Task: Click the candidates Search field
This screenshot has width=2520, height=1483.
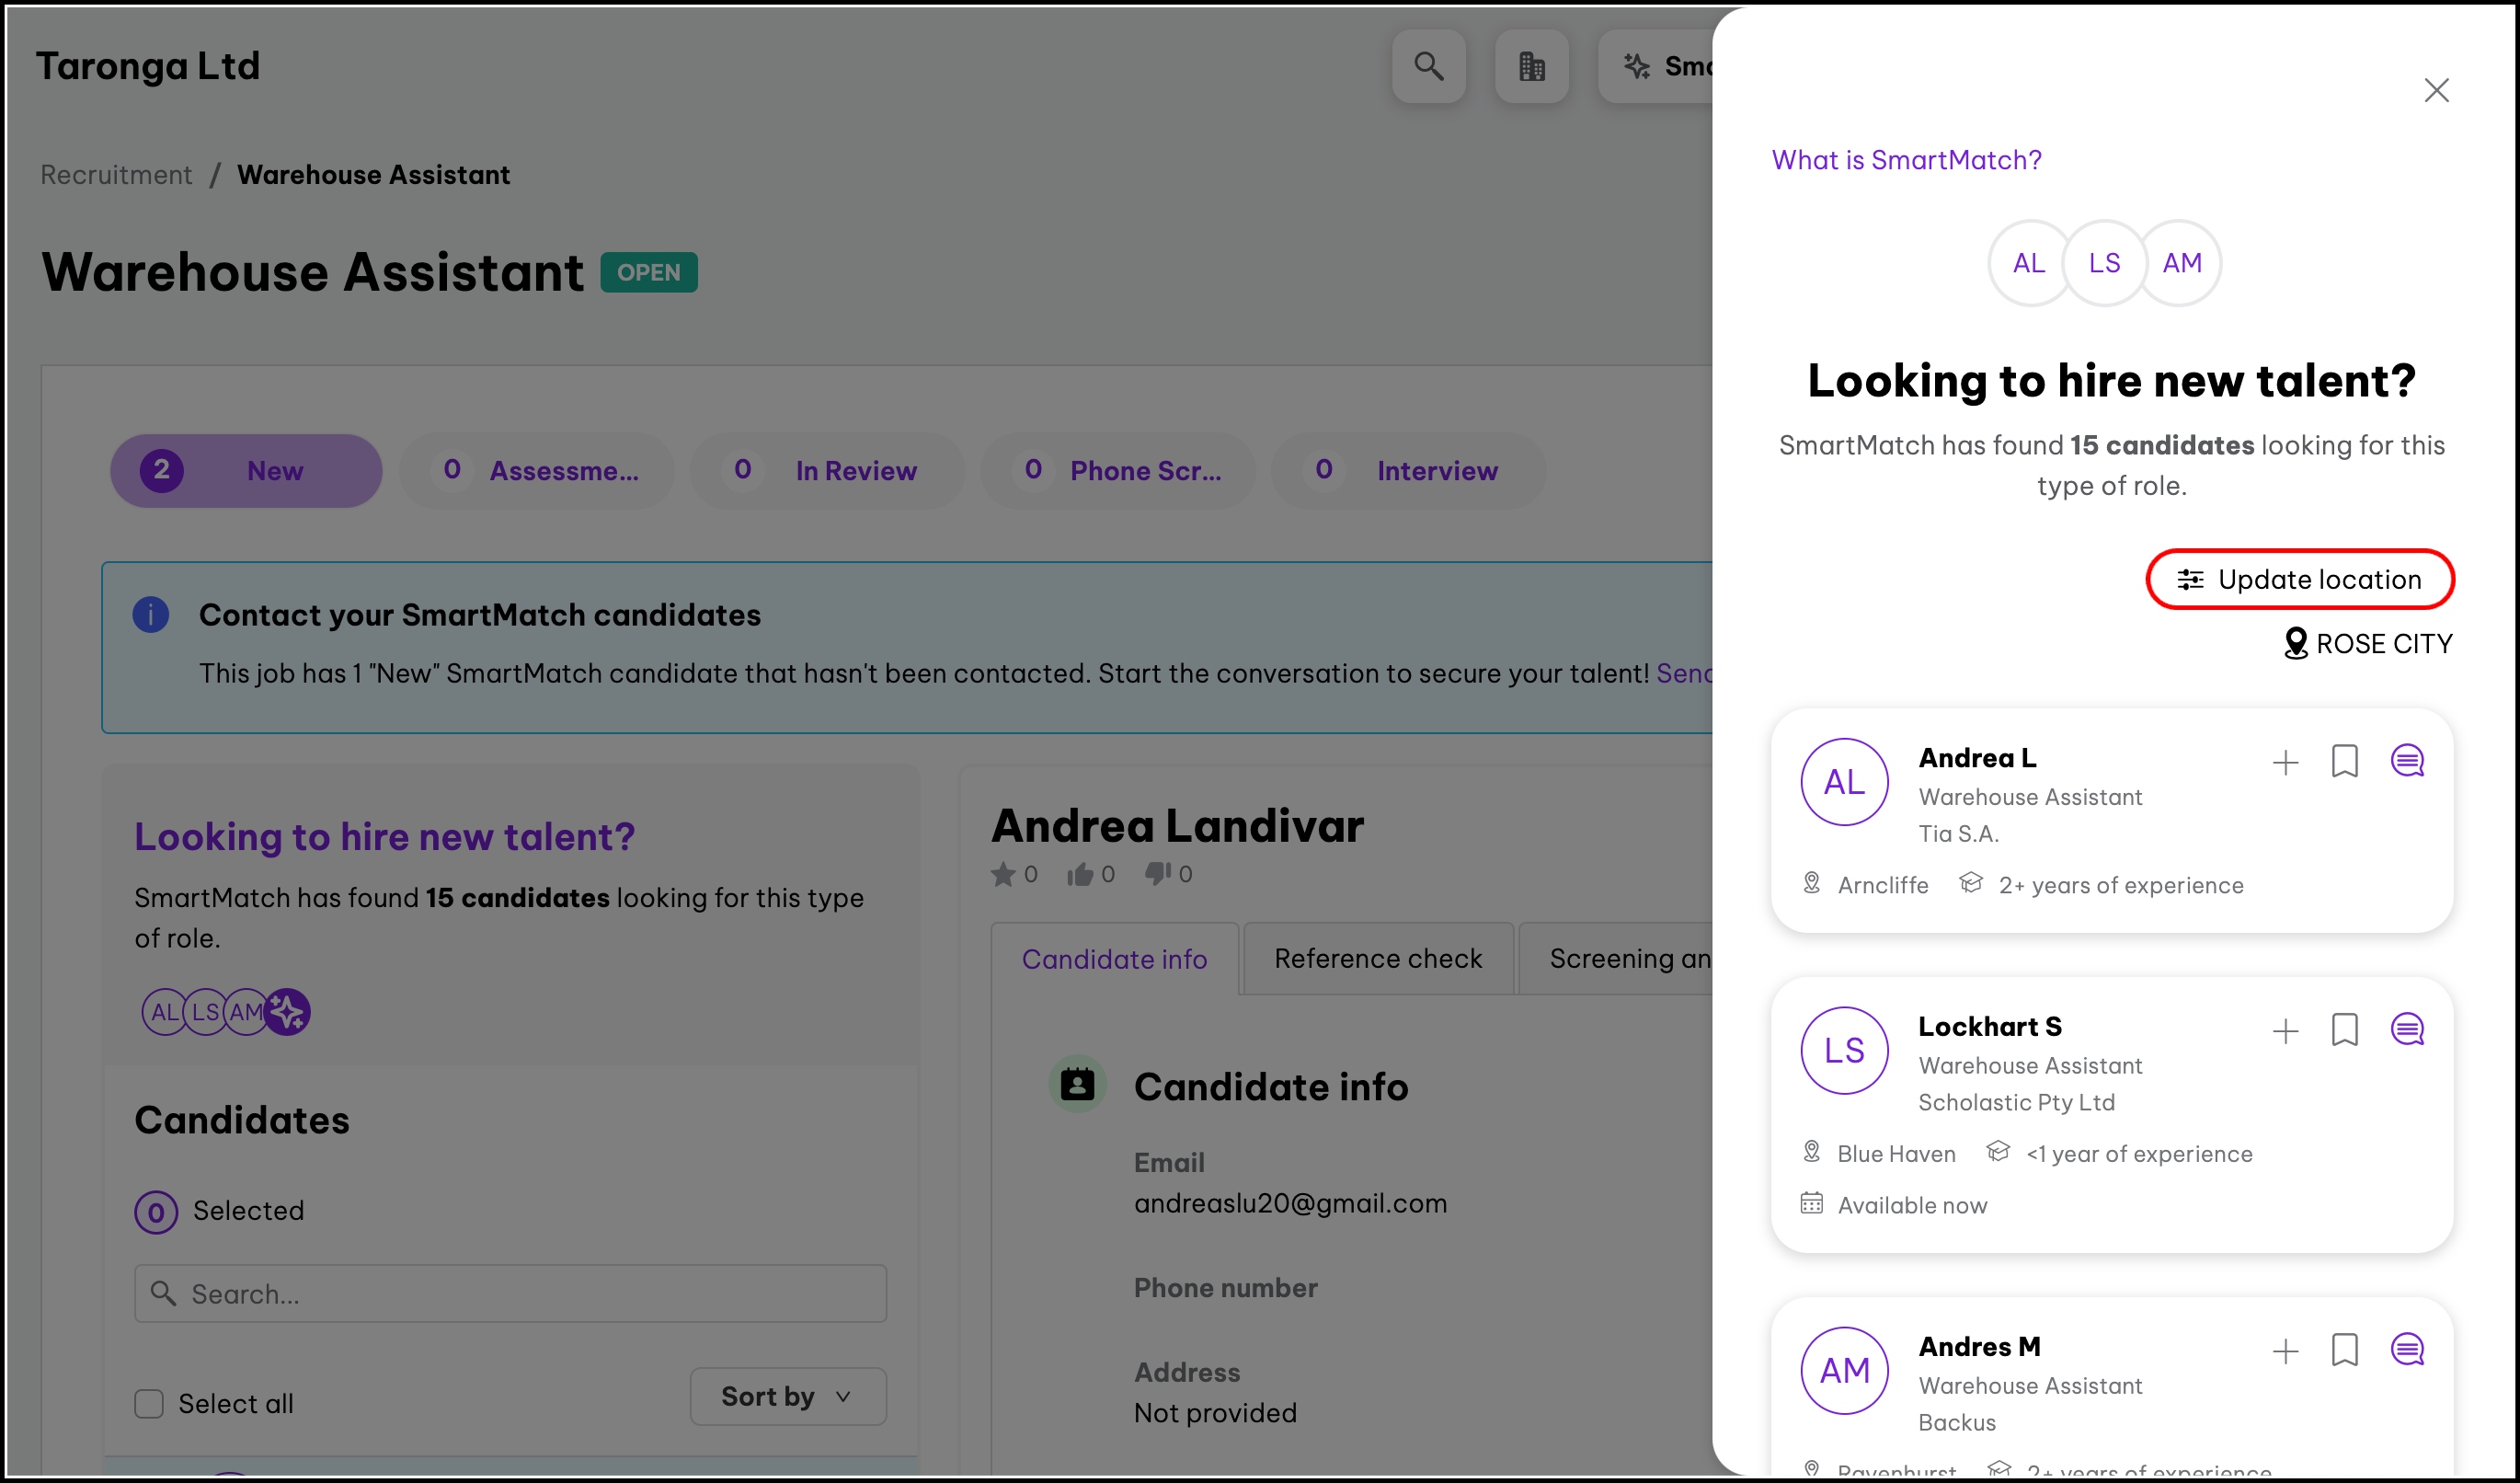Action: click(510, 1293)
